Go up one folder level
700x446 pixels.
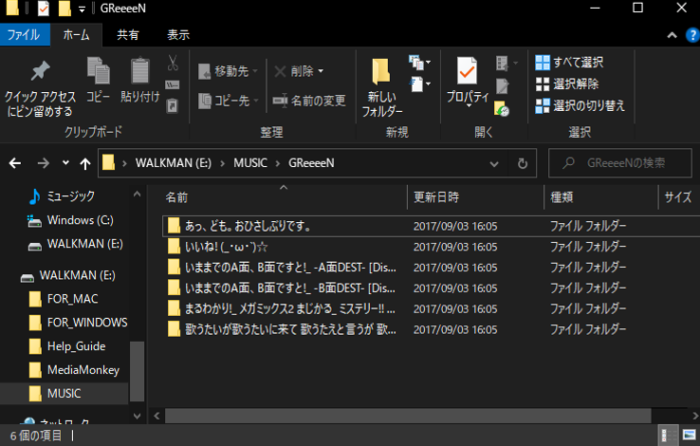point(85,164)
